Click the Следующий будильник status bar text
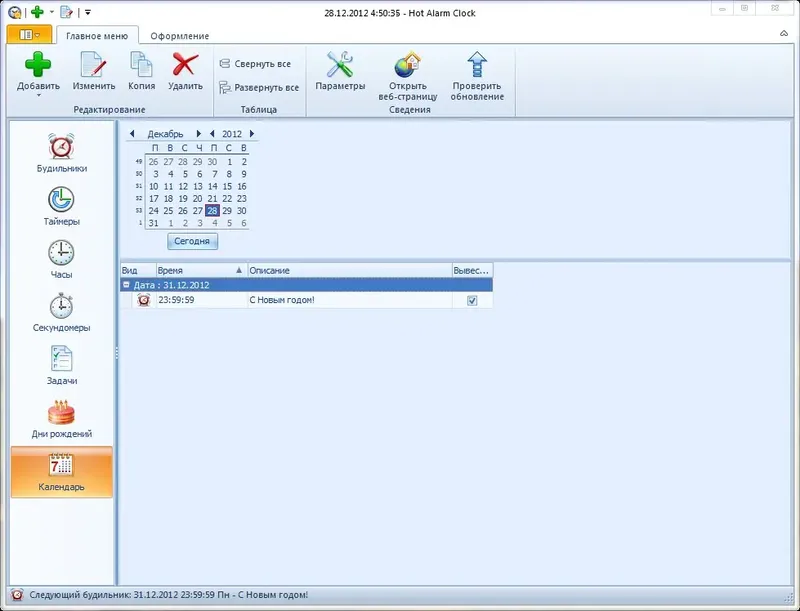Image resolution: width=800 pixels, height=611 pixels. (169, 595)
